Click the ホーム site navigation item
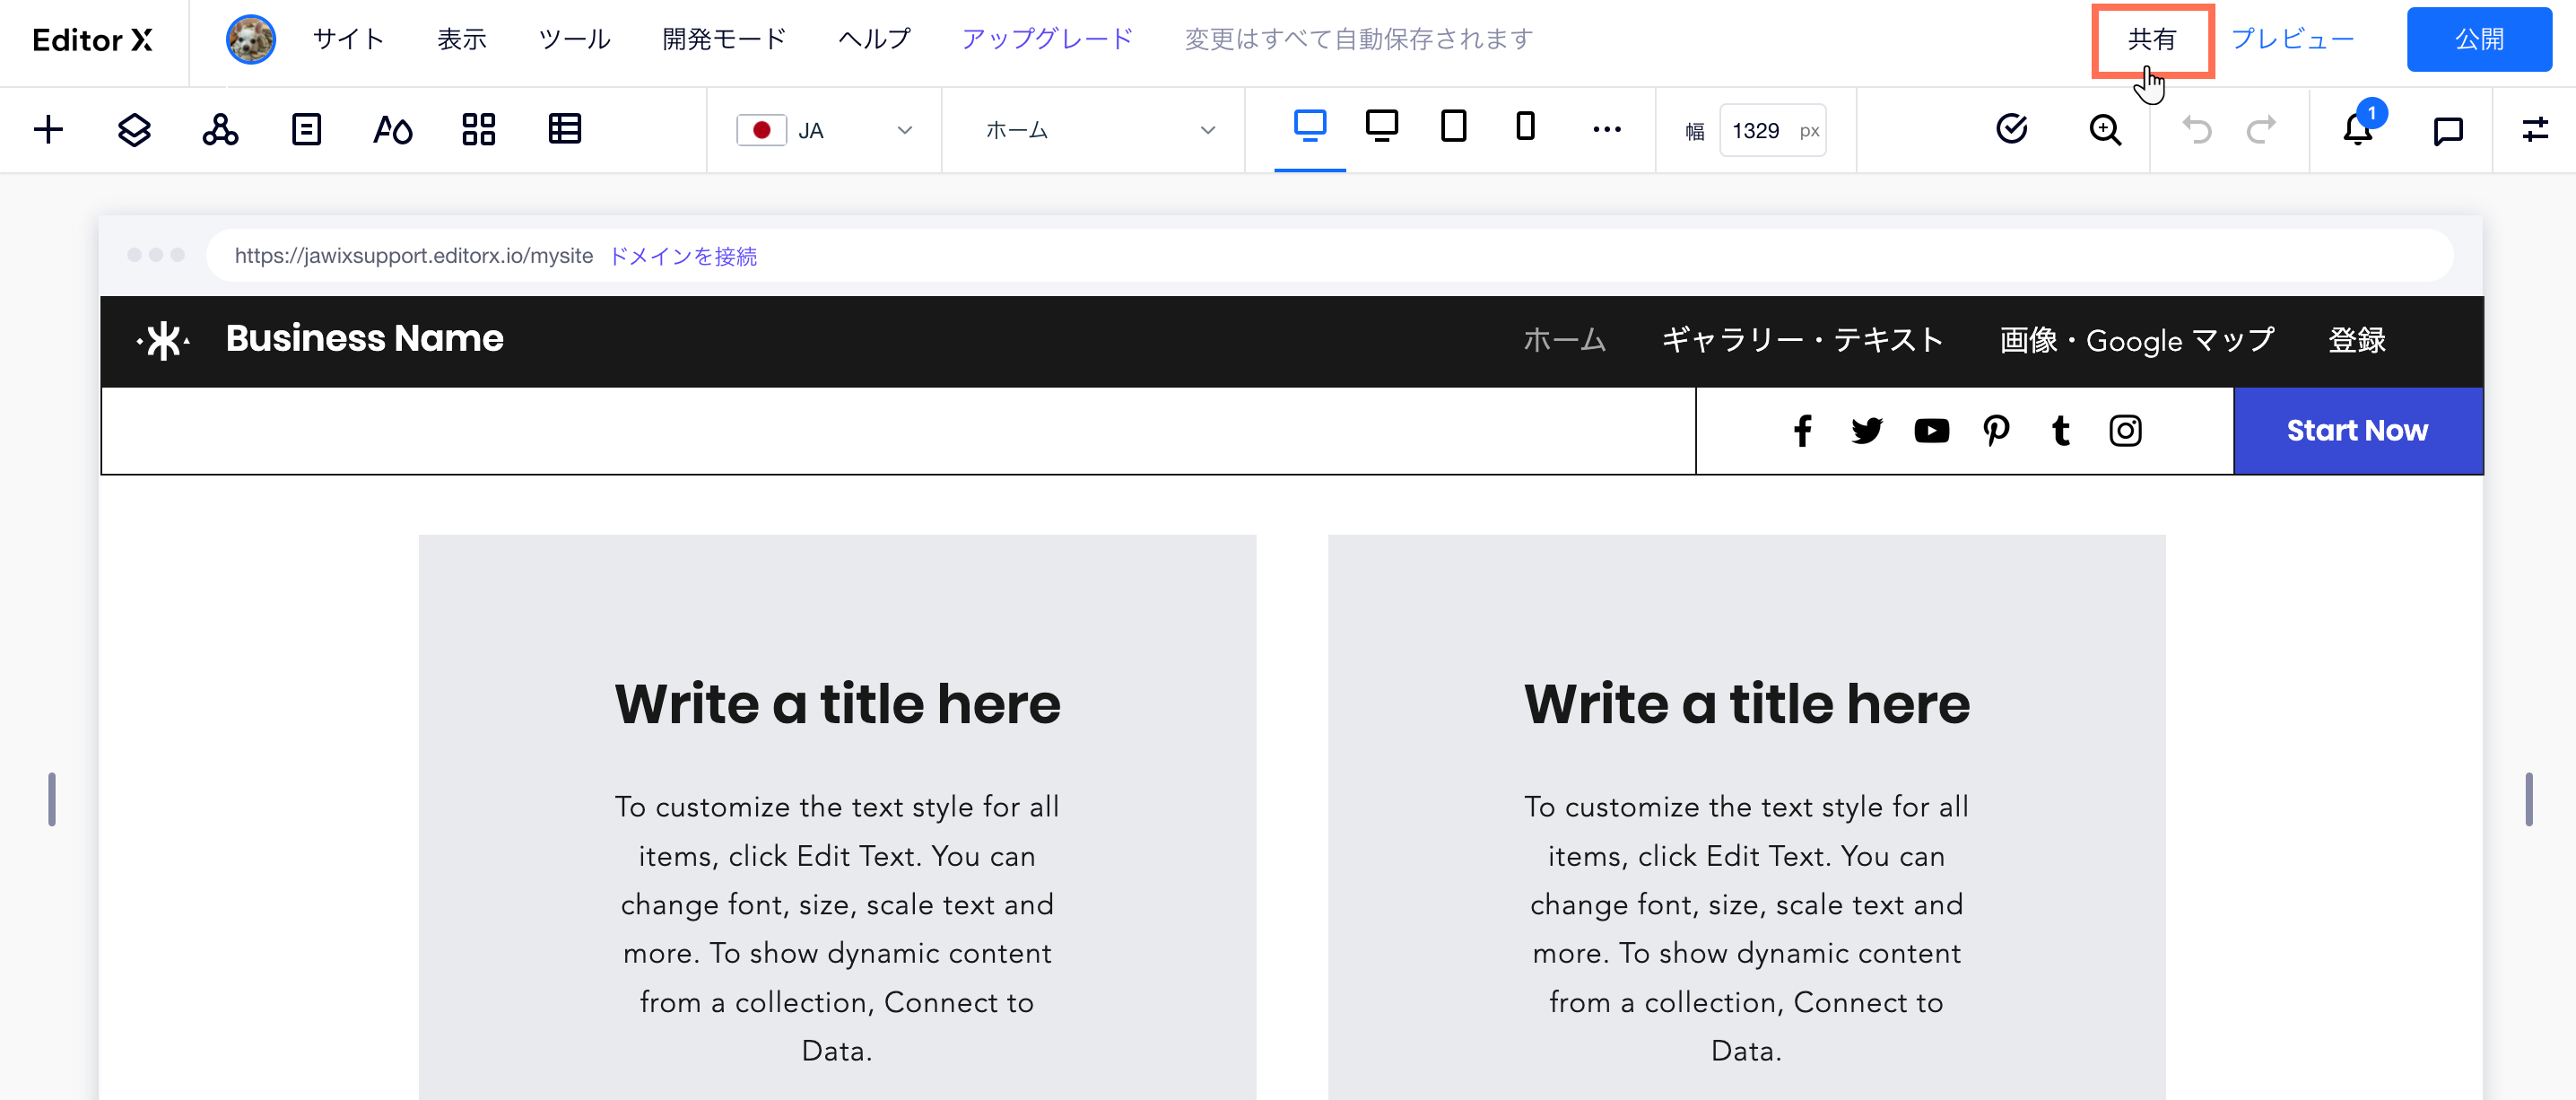Screen dimensions: 2576x1100 click(1564, 341)
